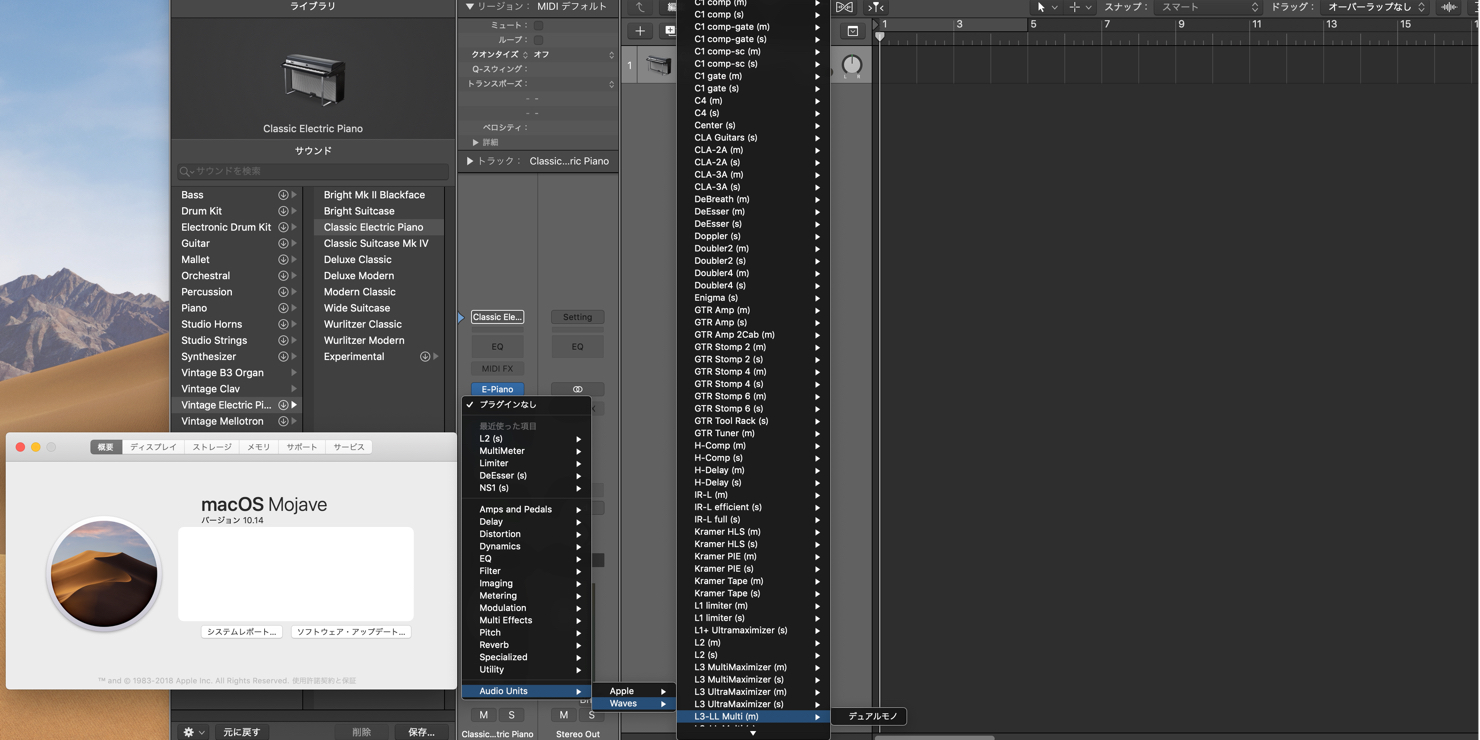The height and width of the screenshot is (740, 1480).
Task: Click the sound search input field
Action: tap(313, 171)
